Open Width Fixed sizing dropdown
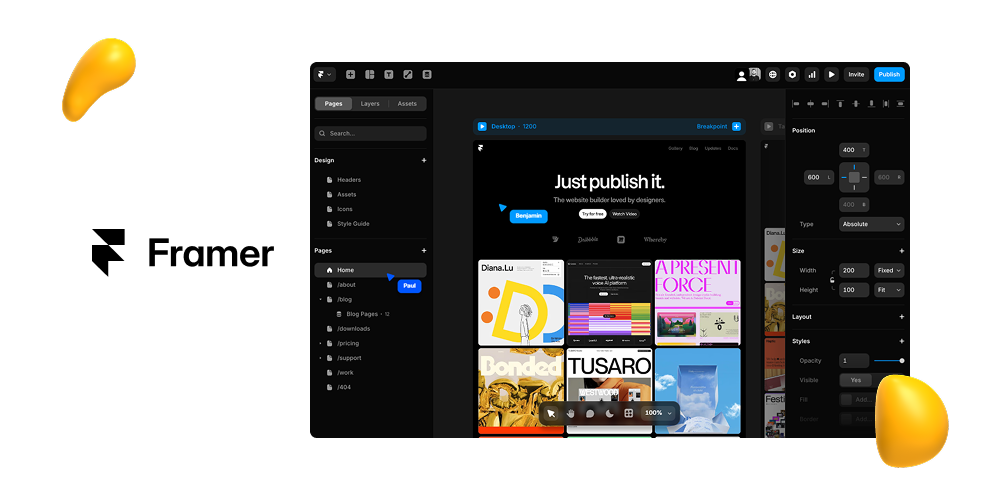This screenshot has height=500, width=1000. click(x=889, y=270)
